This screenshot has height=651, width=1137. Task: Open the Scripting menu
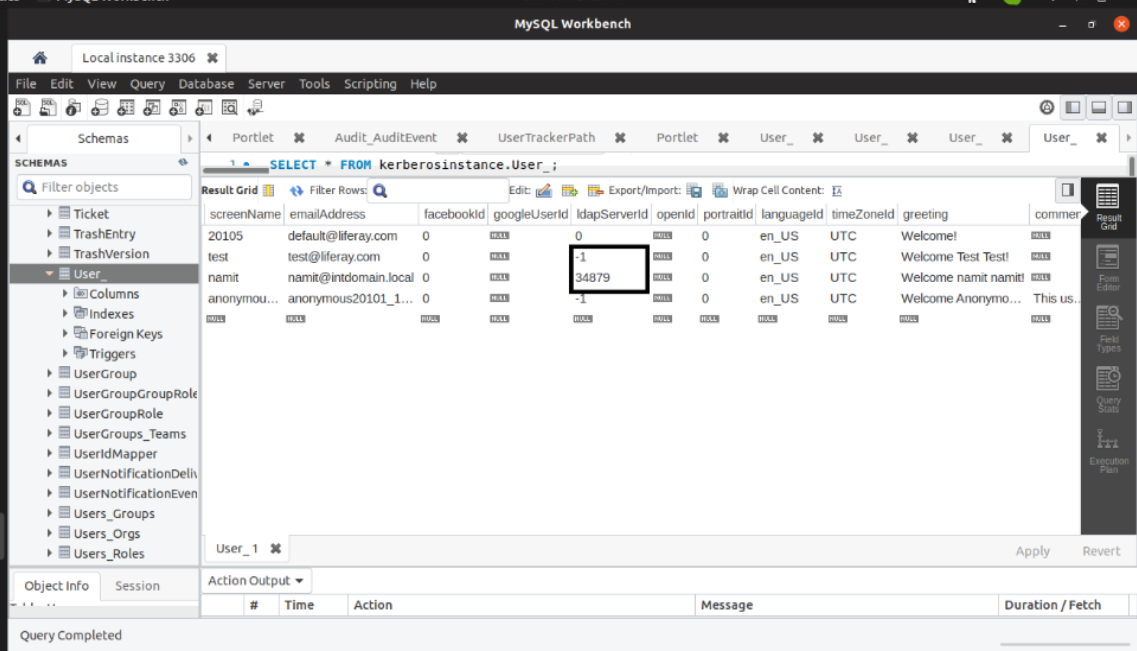(x=370, y=84)
